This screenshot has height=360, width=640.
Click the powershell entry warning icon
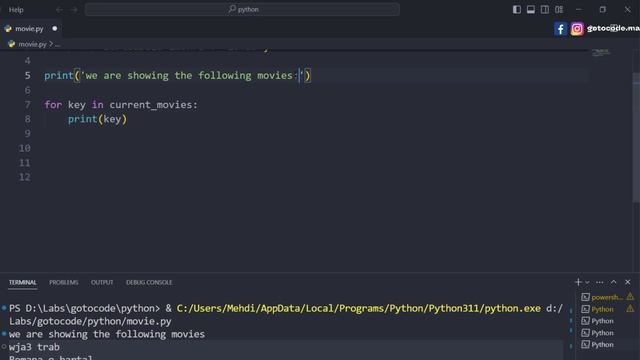[x=630, y=297]
